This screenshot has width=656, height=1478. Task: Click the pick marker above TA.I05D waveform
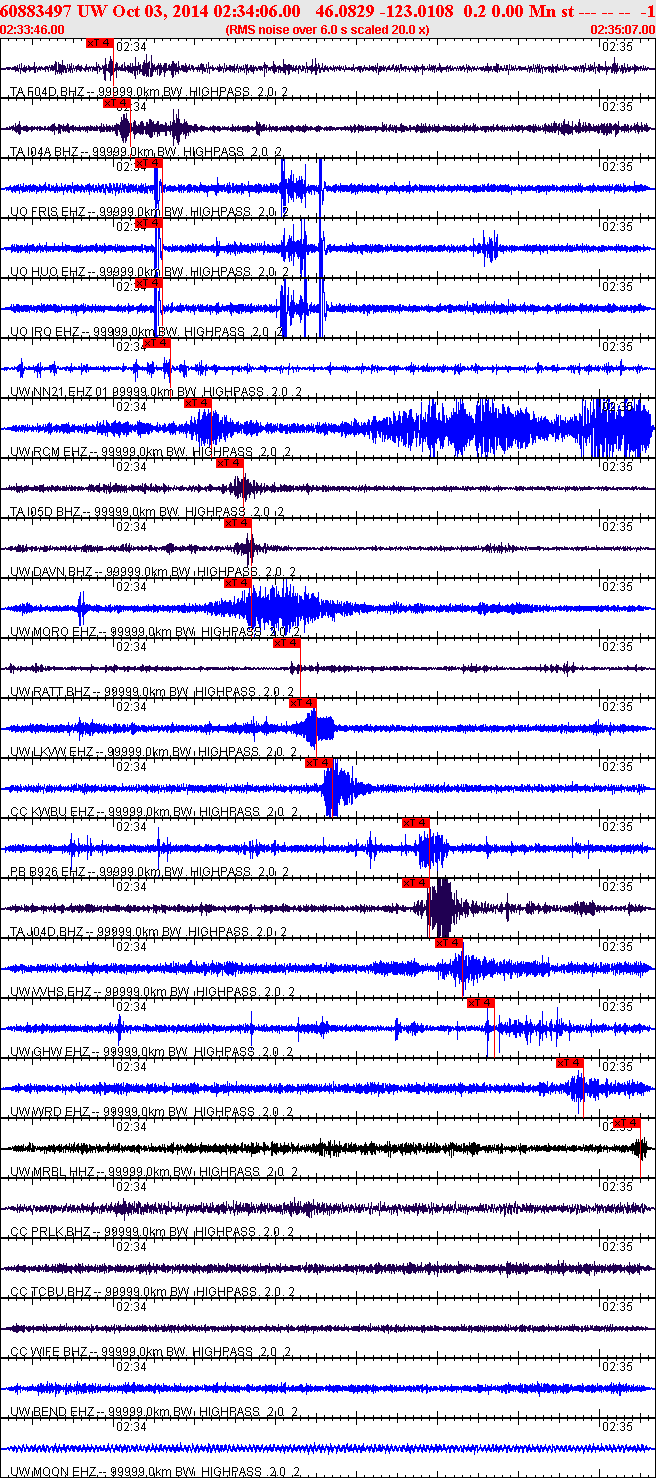230,463
